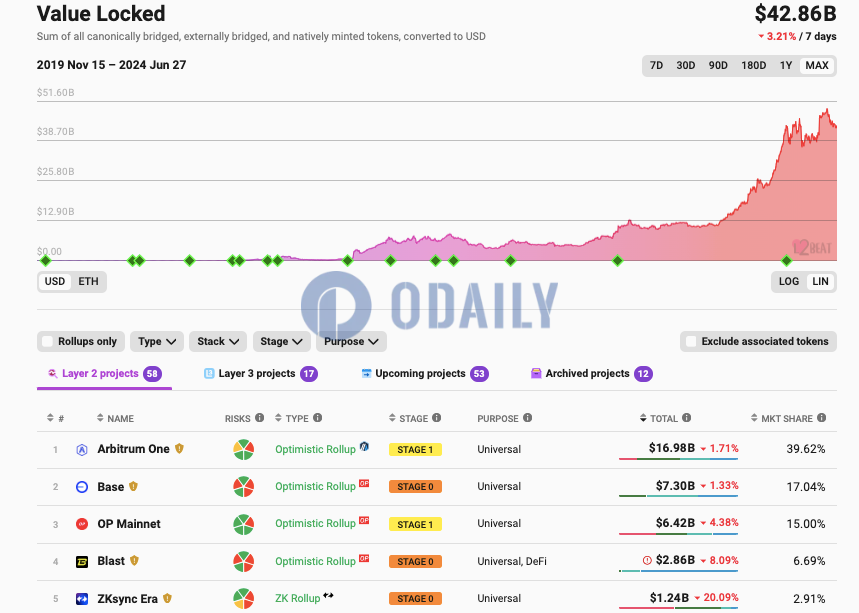
Task: Open the Blast project link
Action: coord(111,561)
